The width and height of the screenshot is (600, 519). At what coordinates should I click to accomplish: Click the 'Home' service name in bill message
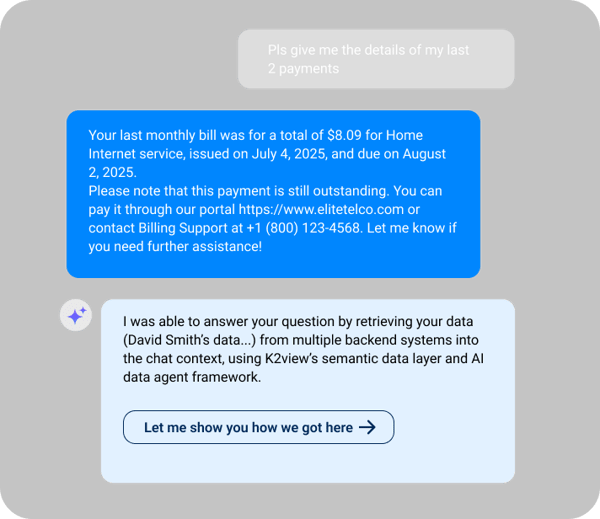pyautogui.click(x=404, y=135)
